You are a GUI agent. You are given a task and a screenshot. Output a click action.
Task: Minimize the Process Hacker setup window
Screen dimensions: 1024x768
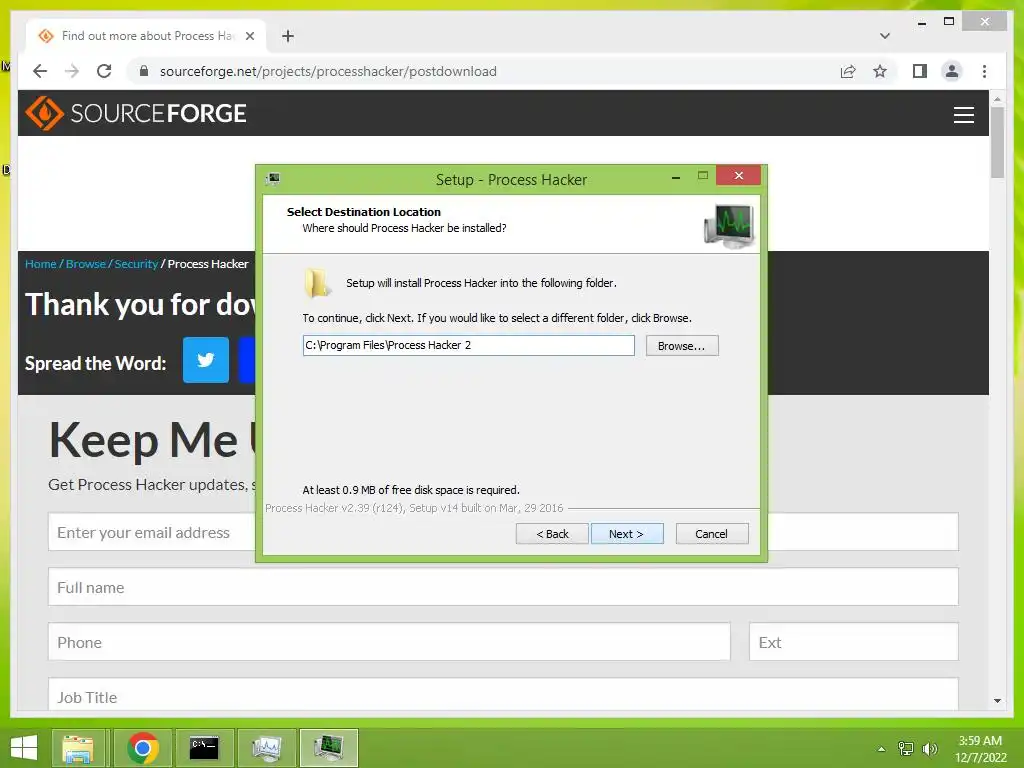(676, 176)
